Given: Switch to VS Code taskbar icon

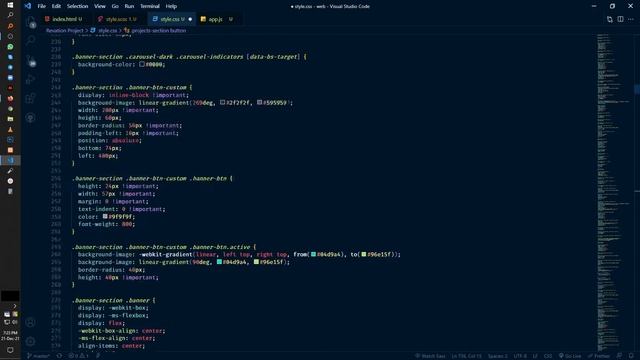Looking at the screenshot, I should pos(10,160).
